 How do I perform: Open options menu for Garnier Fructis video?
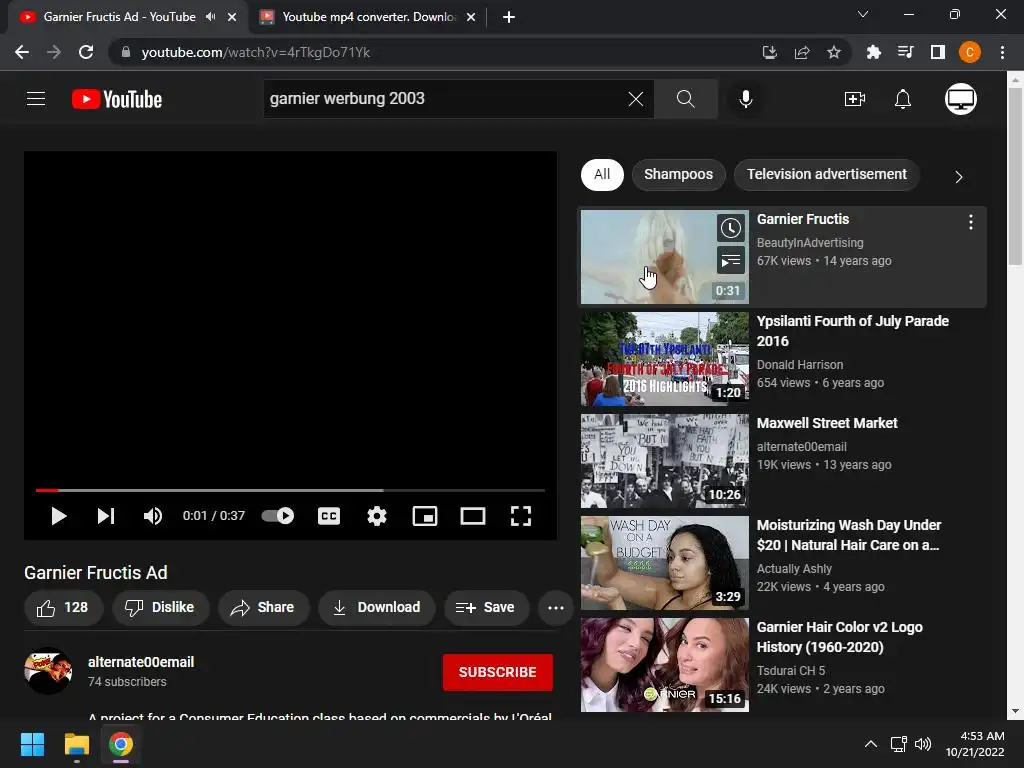(x=970, y=222)
